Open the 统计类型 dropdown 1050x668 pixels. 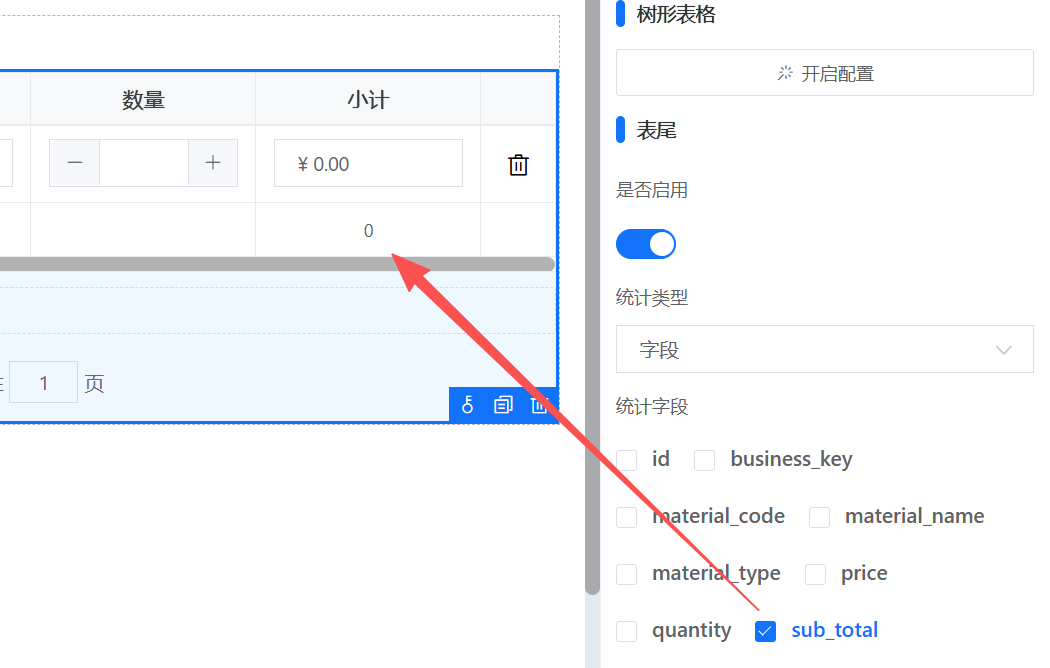[824, 349]
